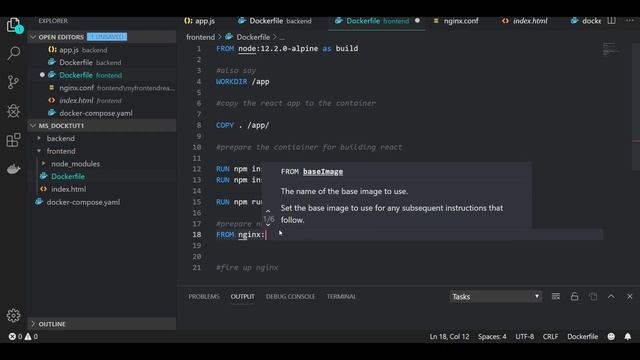Open notifications bell in status bar

click(x=628, y=337)
